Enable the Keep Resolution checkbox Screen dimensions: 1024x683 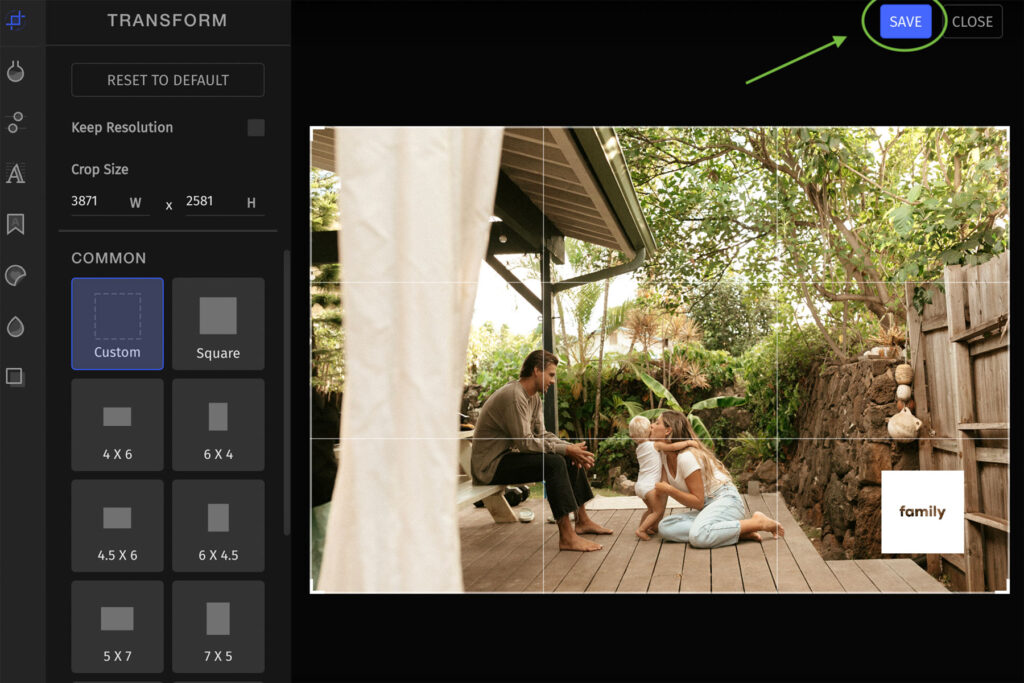click(256, 127)
